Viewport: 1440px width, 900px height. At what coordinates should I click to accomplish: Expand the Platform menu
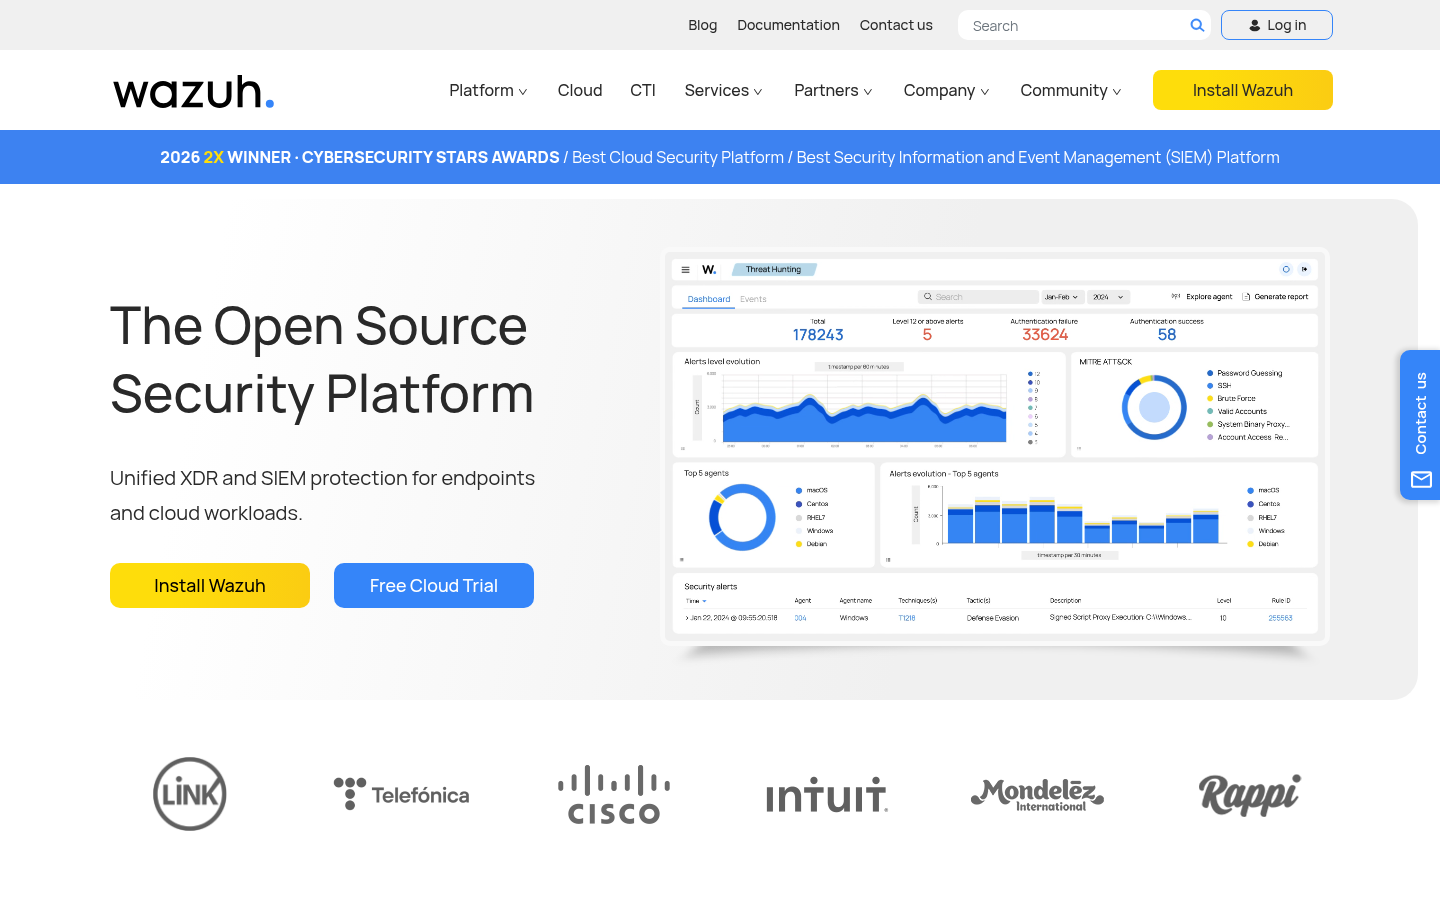coord(488,90)
